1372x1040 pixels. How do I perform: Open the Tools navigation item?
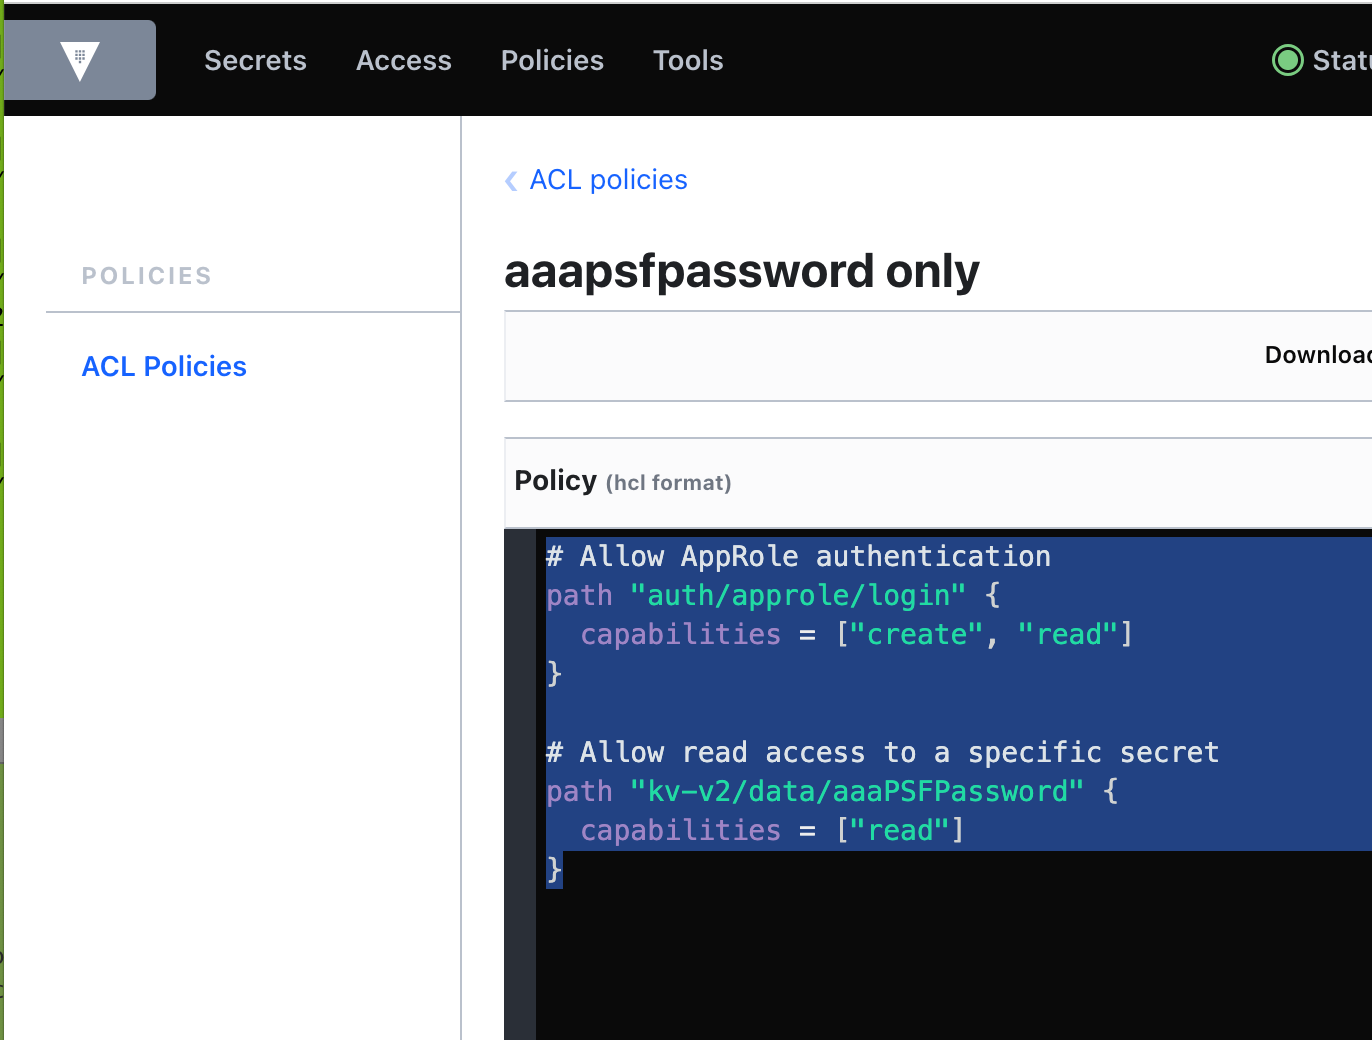(x=687, y=60)
